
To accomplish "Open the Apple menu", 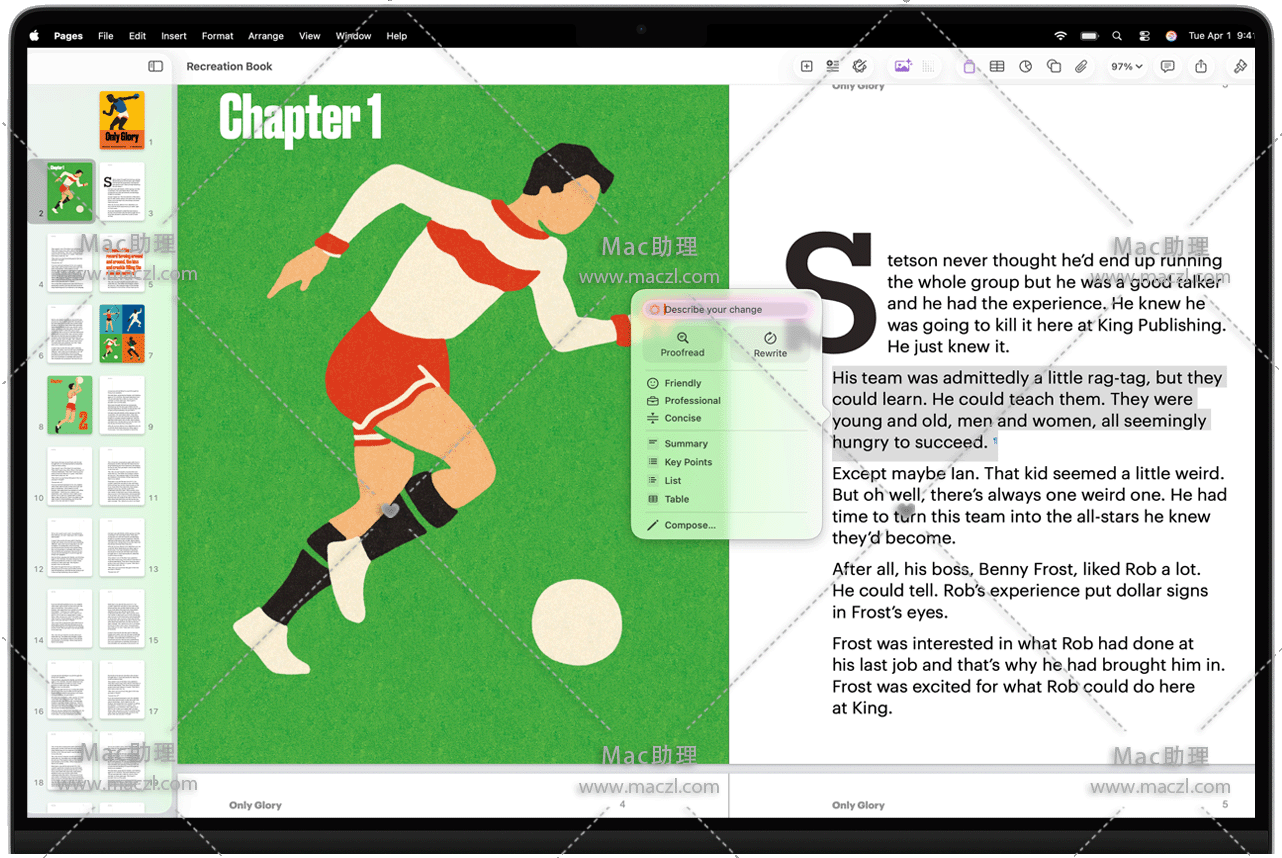I will click(x=35, y=36).
